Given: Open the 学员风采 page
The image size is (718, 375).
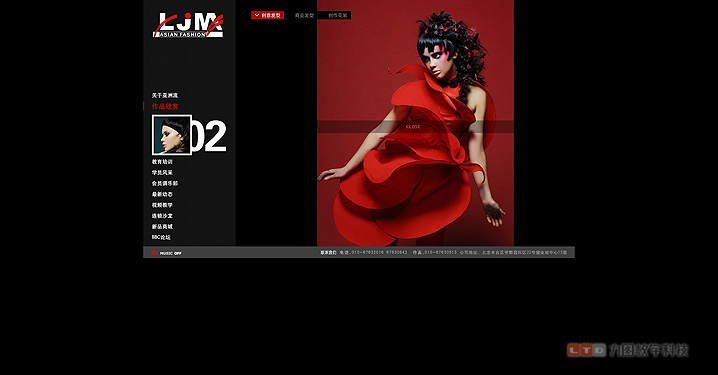Looking at the screenshot, I should (163, 173).
